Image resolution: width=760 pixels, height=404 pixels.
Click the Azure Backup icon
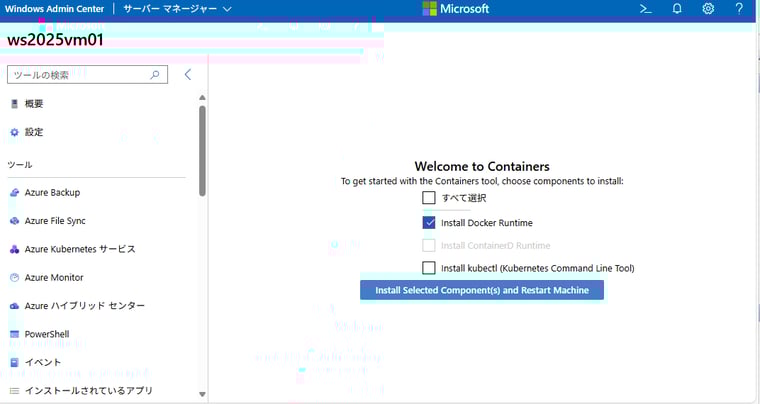(x=15, y=193)
